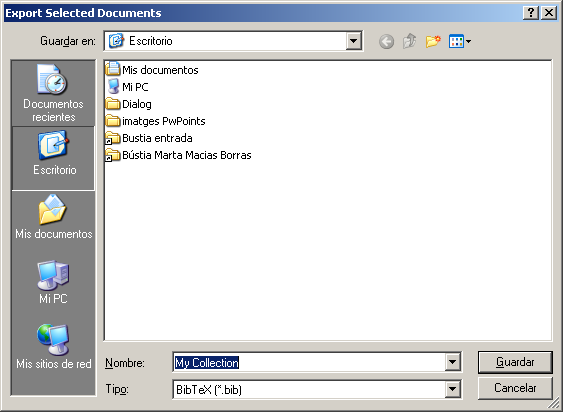Expand the Guardar en location dropdown
Screen dimensions: 563x412
tap(353, 41)
